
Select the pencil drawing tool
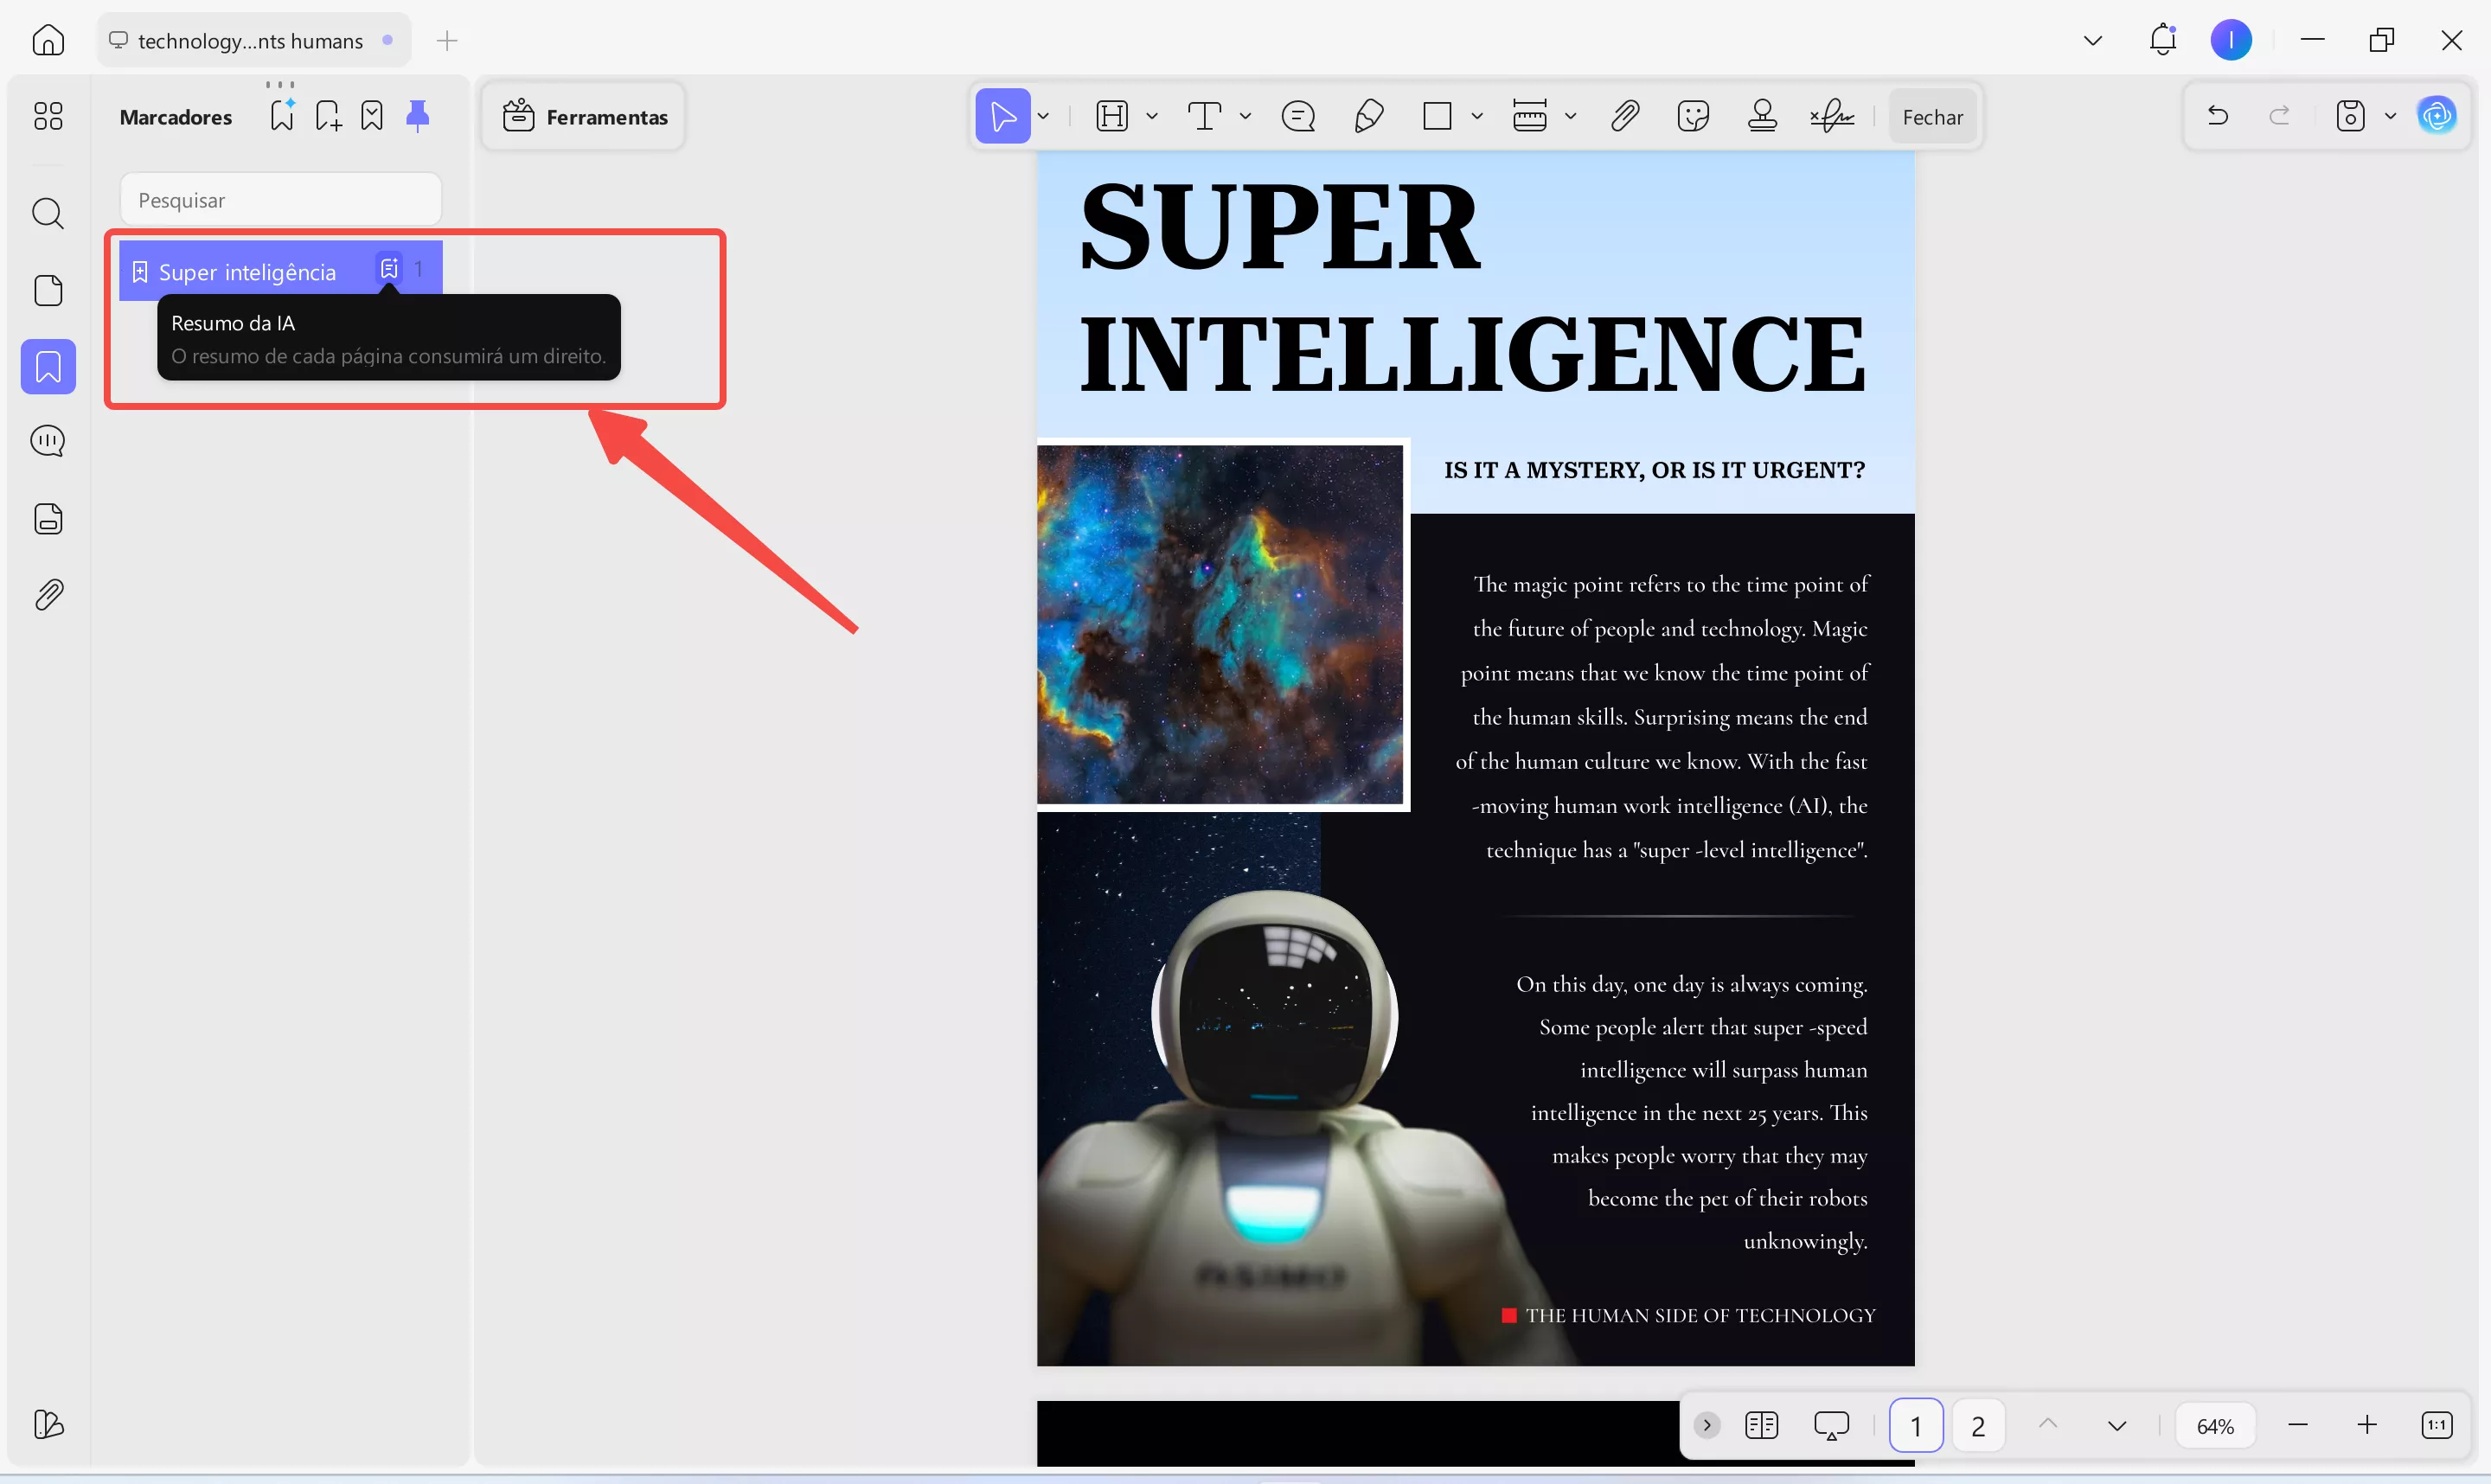tap(1368, 117)
